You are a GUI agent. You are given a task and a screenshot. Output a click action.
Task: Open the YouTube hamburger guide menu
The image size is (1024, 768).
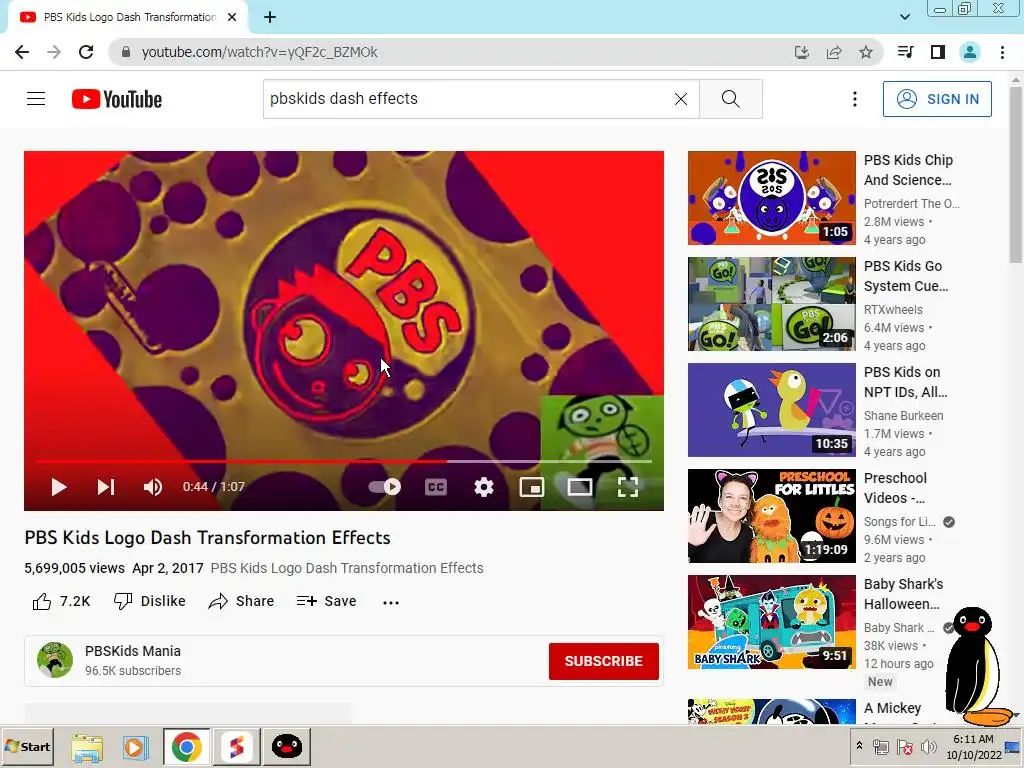coord(36,99)
